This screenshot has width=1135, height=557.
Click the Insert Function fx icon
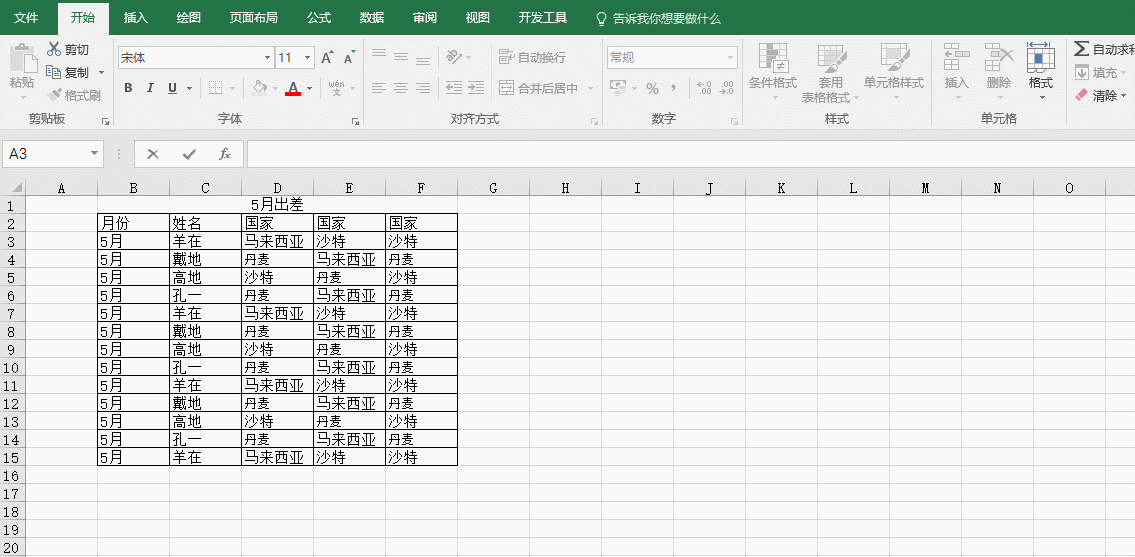(x=225, y=154)
